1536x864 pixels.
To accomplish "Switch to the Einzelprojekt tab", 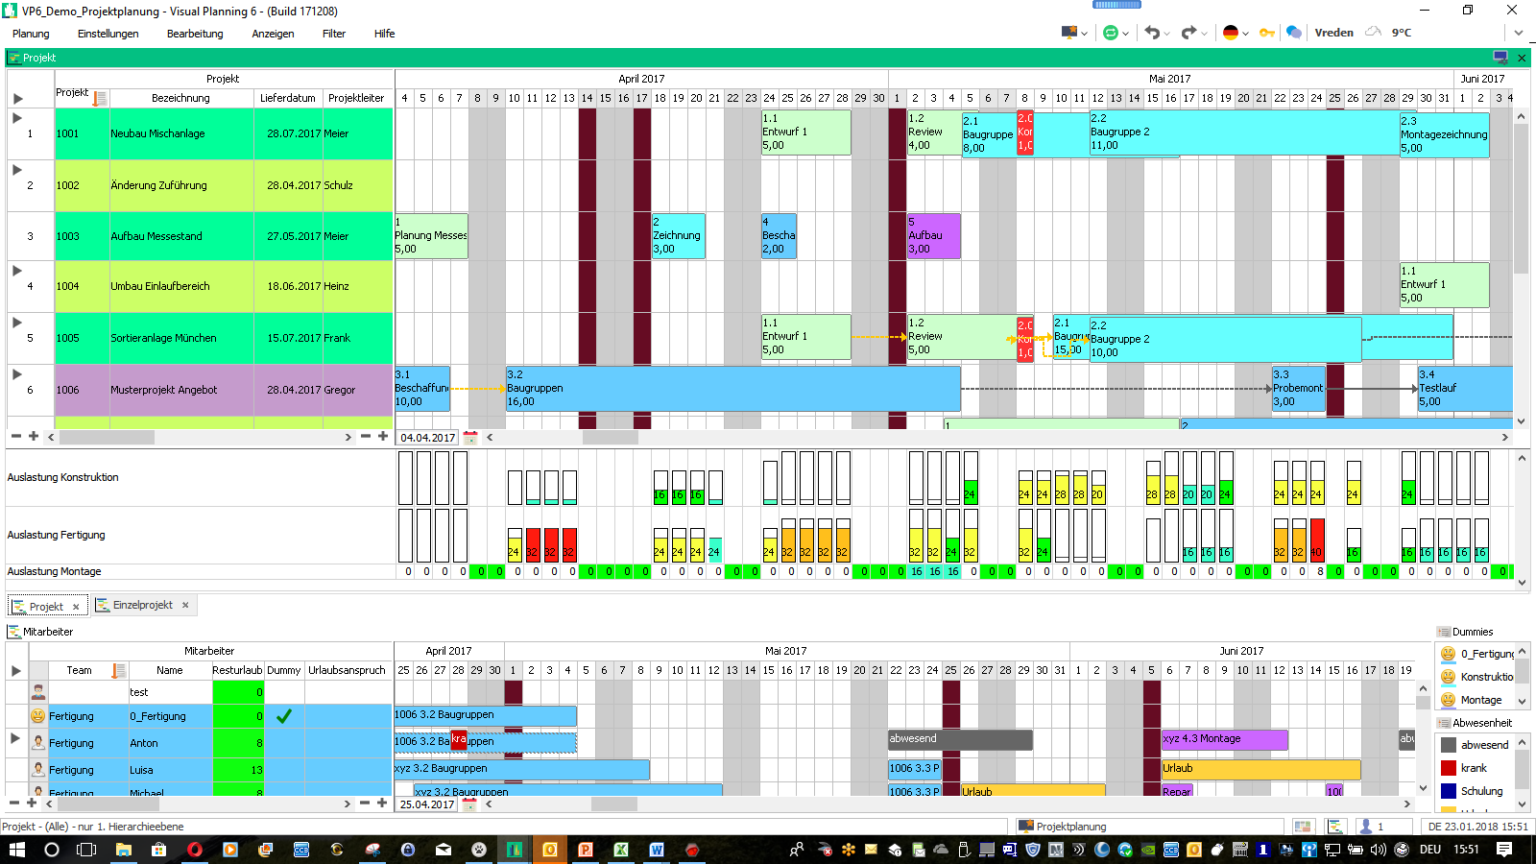I will pyautogui.click(x=142, y=605).
